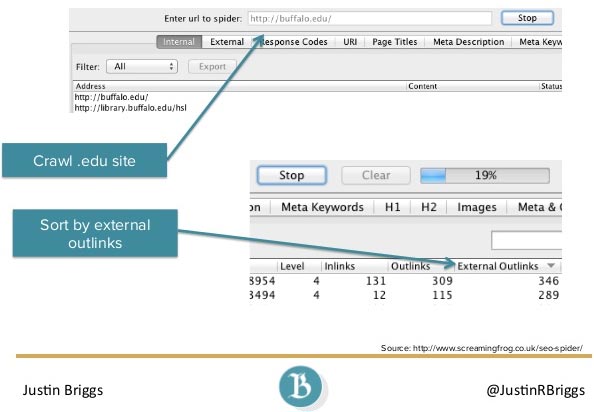
Task: Sort by the Address column header
Action: click(x=239, y=86)
